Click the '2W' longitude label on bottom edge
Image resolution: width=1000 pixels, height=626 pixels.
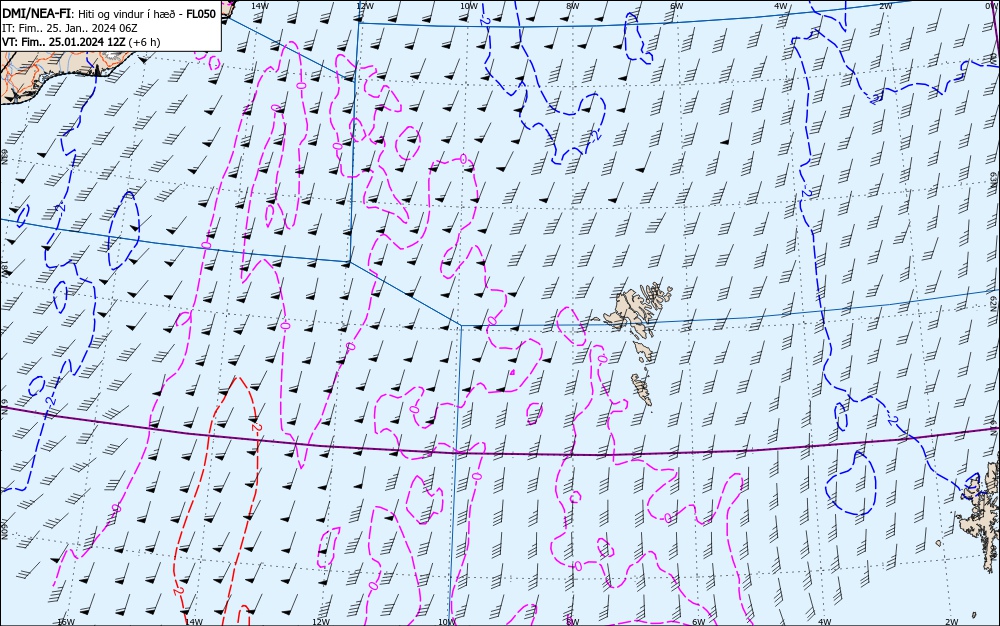pos(952,622)
